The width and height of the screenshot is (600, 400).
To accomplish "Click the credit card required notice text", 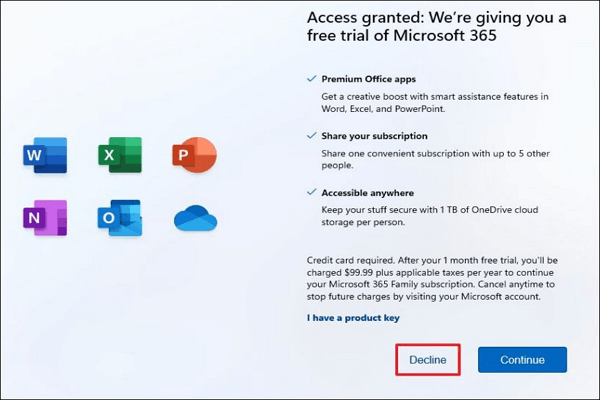I will [432, 278].
